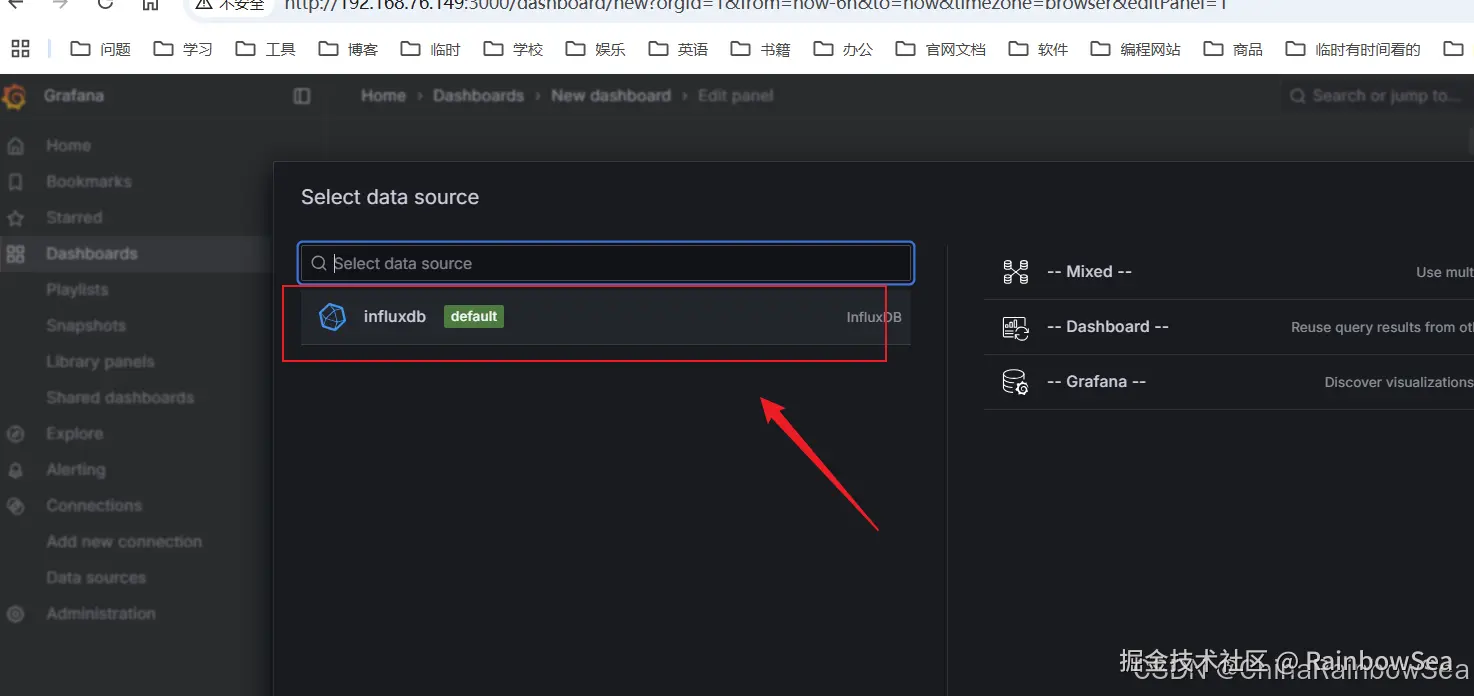1474x696 pixels.
Task: Click the browser home icon
Action: pos(150,4)
